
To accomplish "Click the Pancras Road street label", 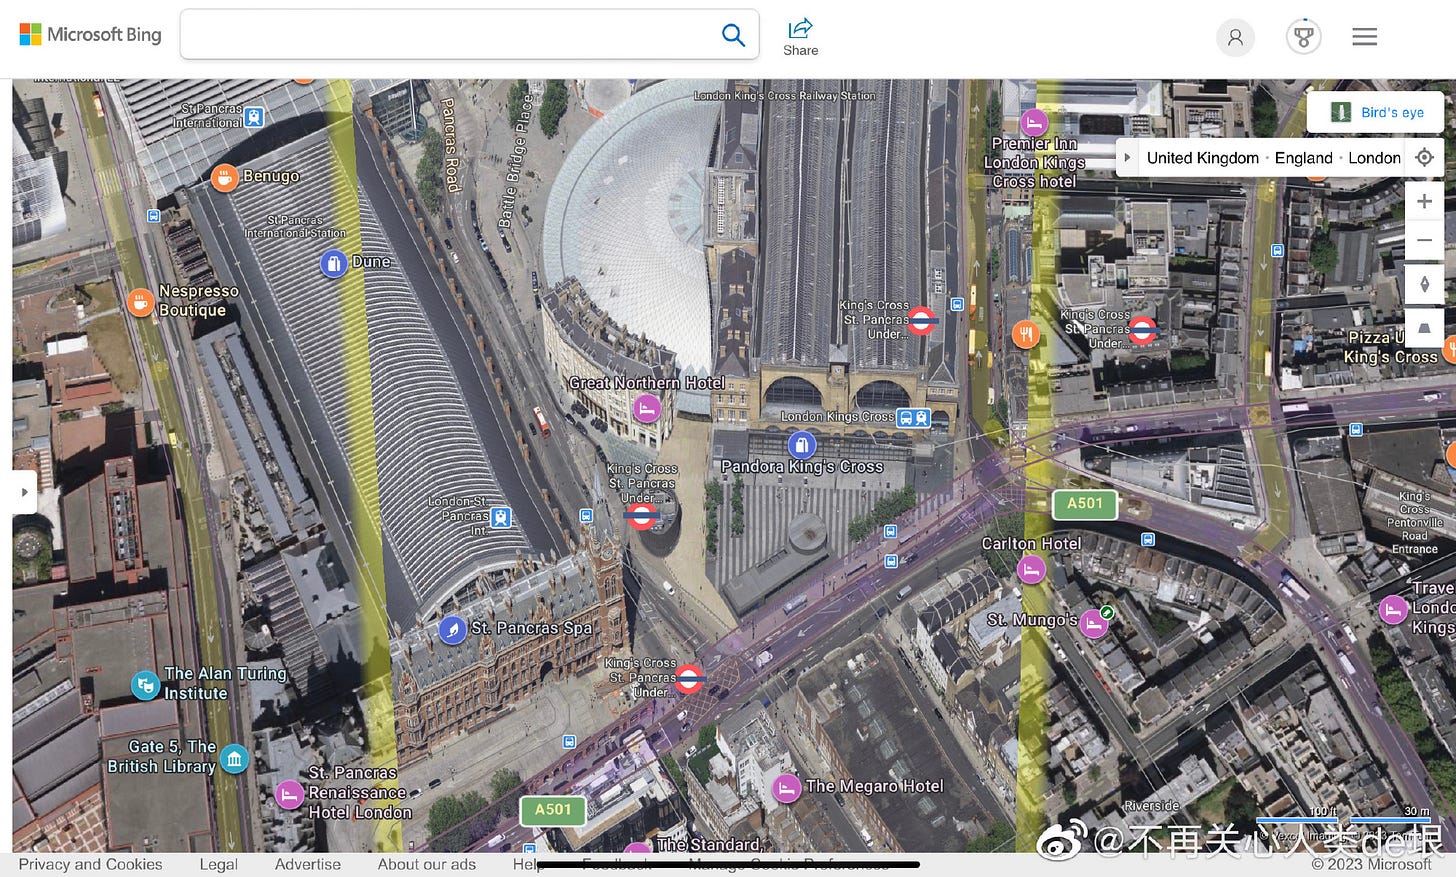I will 451,144.
